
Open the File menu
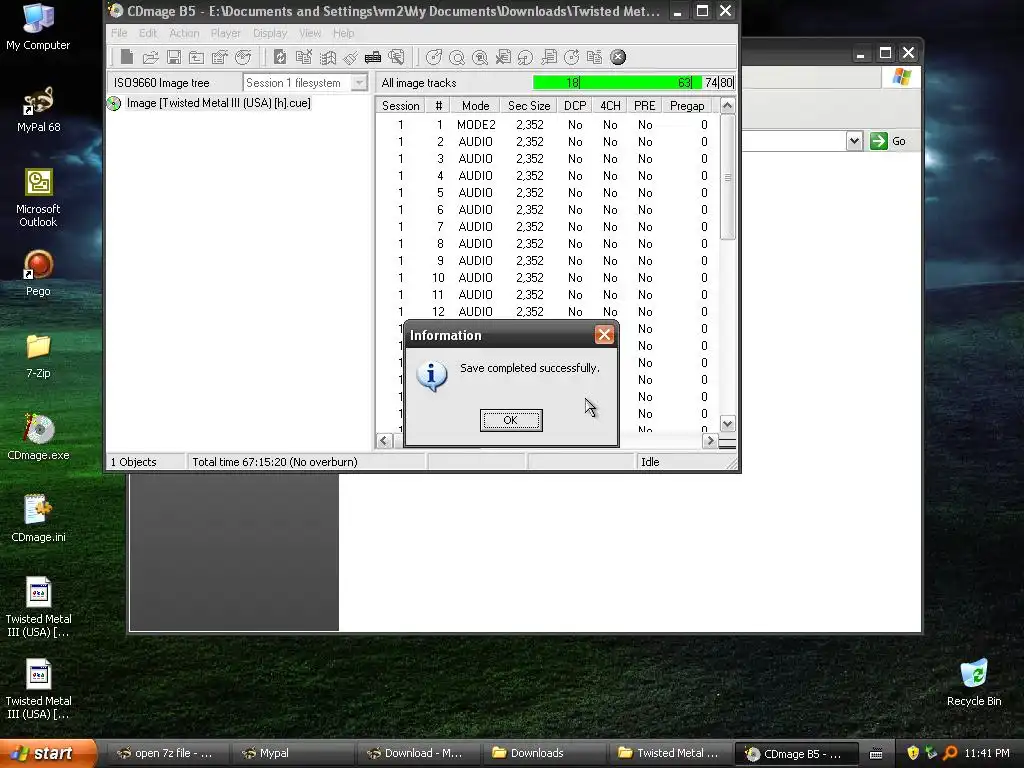tap(119, 33)
